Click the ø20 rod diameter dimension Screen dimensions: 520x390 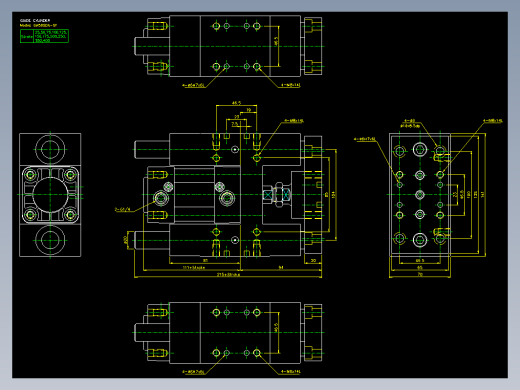(126, 240)
